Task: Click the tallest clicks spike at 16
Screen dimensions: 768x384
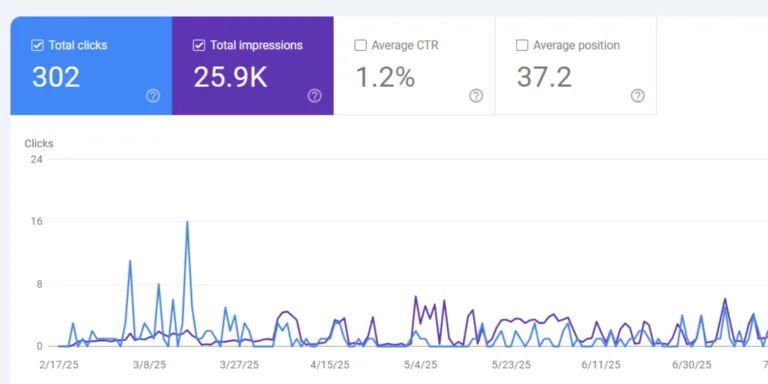Action: pyautogui.click(x=187, y=222)
